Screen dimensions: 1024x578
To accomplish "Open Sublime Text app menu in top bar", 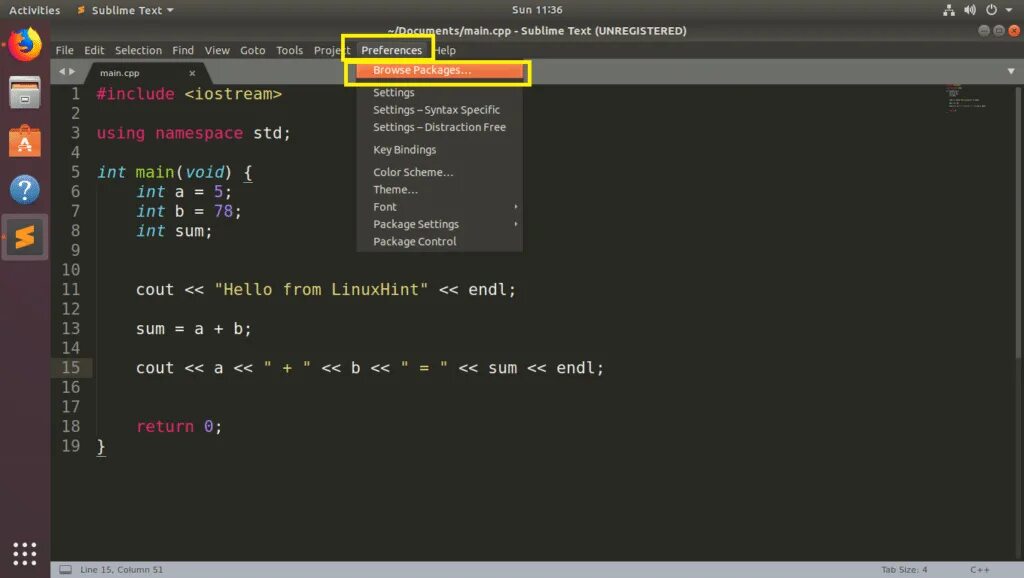I will [x=127, y=10].
